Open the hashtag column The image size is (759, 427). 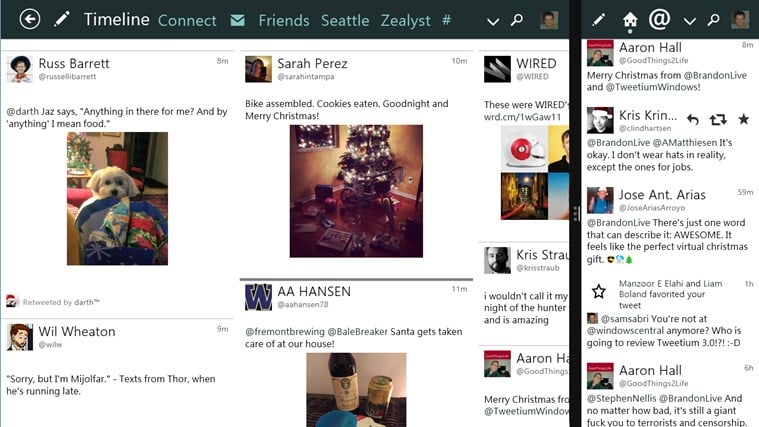(446, 20)
